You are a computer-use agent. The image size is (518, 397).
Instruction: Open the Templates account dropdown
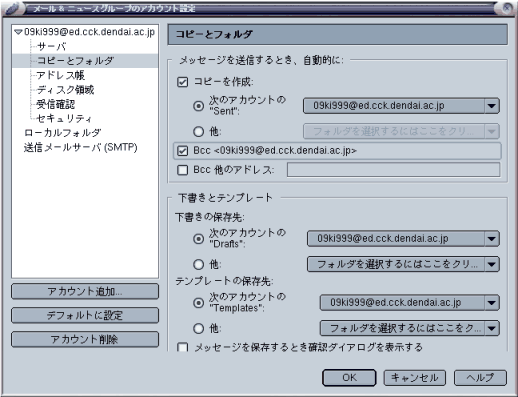pos(410,303)
